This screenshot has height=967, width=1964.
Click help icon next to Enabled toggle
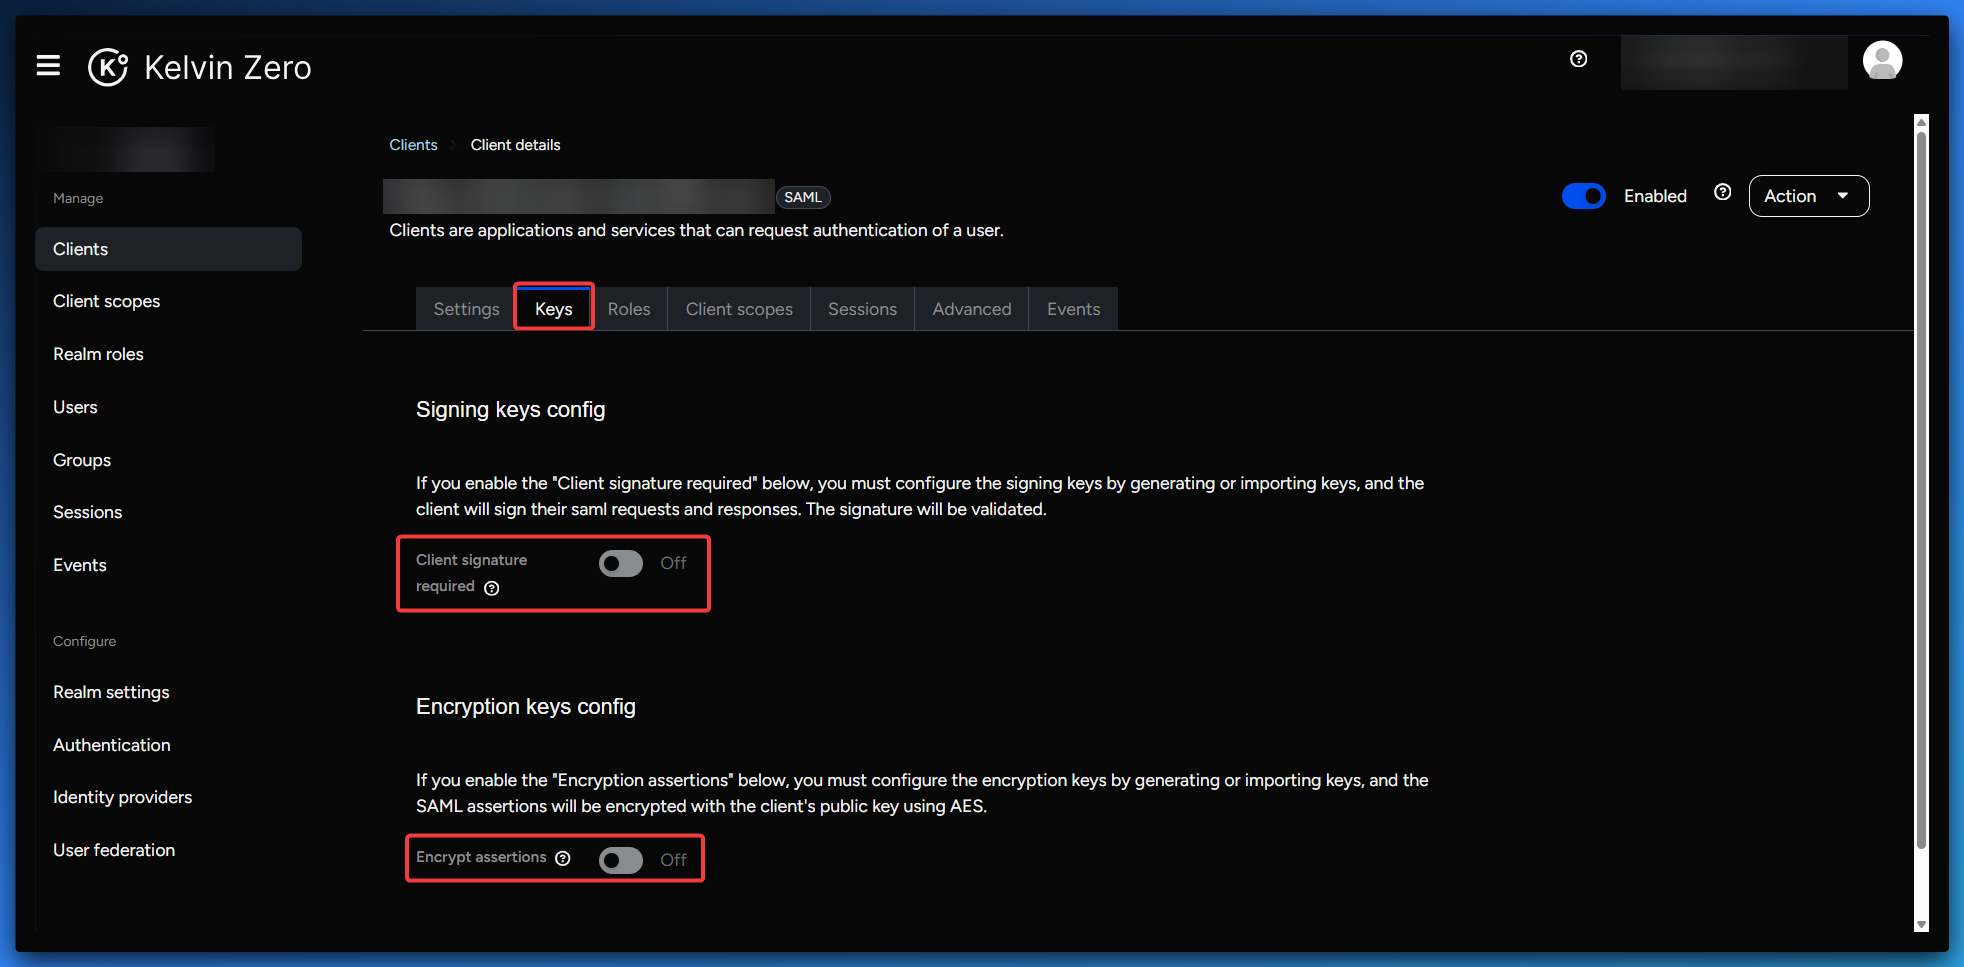tap(1722, 193)
